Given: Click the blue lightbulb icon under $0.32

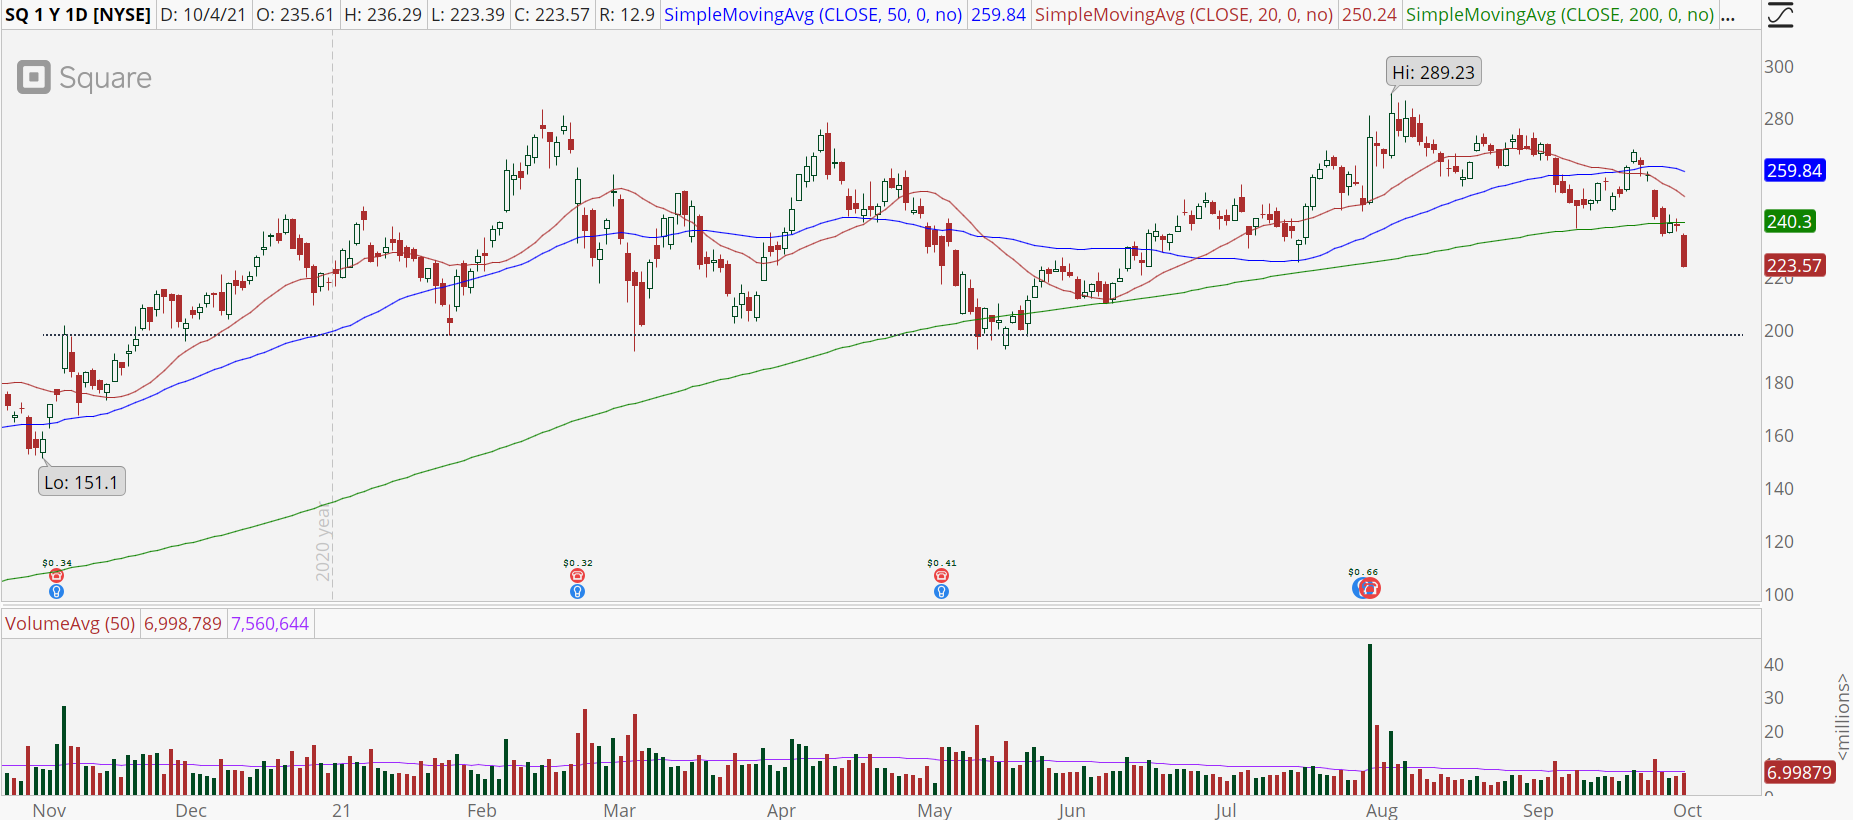Looking at the screenshot, I should coord(577,592).
